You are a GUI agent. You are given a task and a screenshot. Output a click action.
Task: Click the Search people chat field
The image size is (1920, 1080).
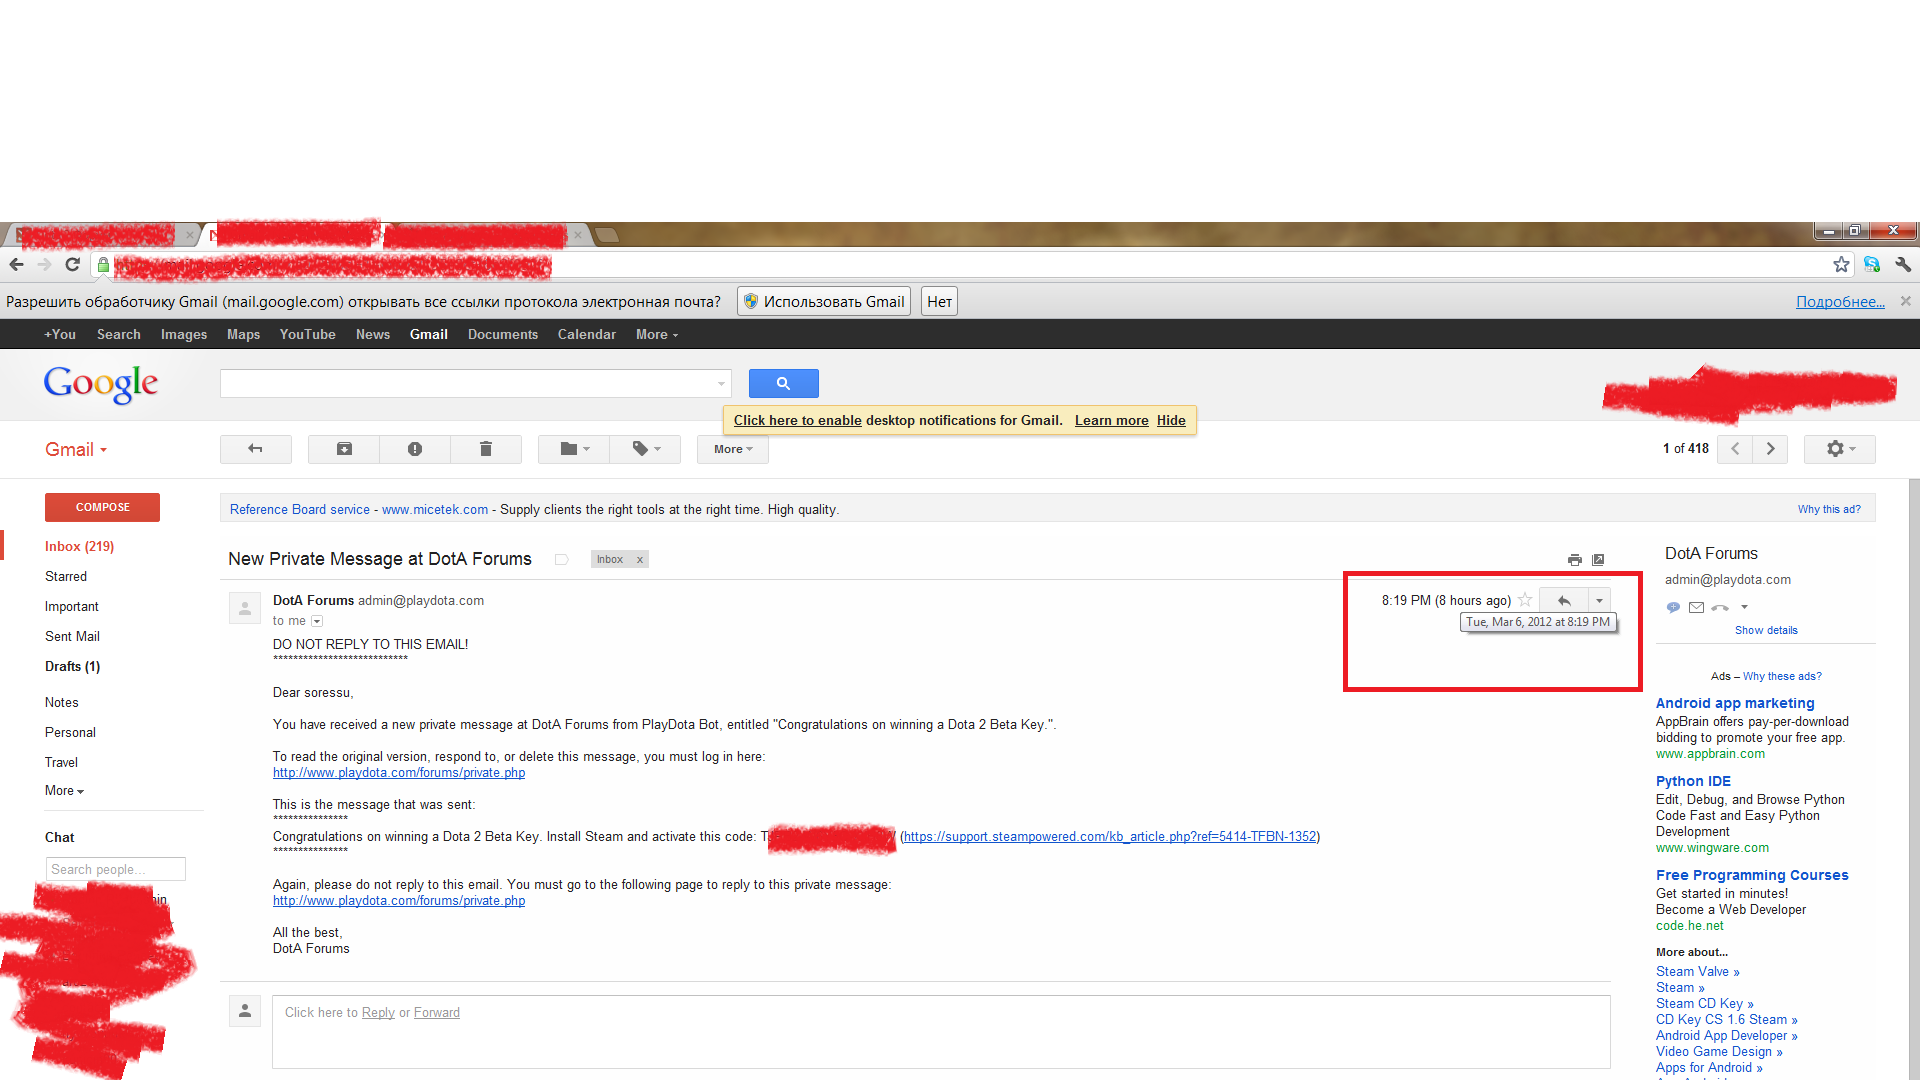(115, 869)
